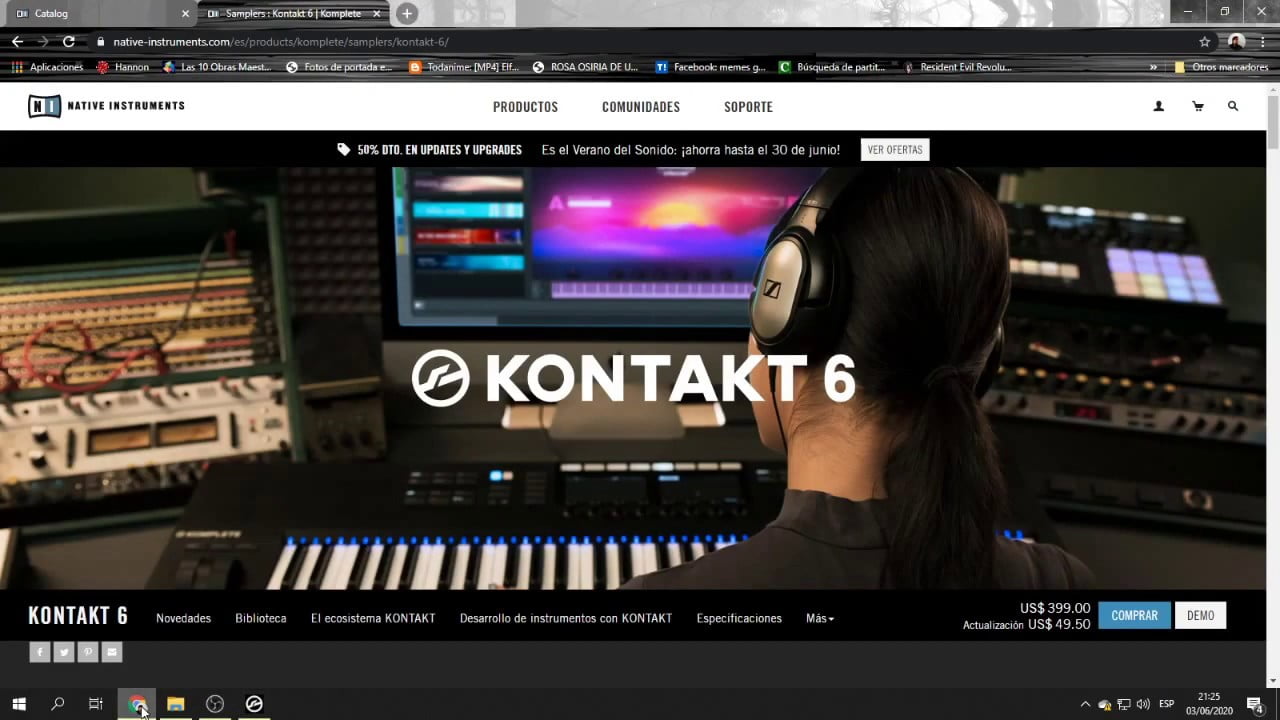This screenshot has width=1280, height=720.
Task: Open El ecosistema KONTAKT section
Action: tap(373, 618)
